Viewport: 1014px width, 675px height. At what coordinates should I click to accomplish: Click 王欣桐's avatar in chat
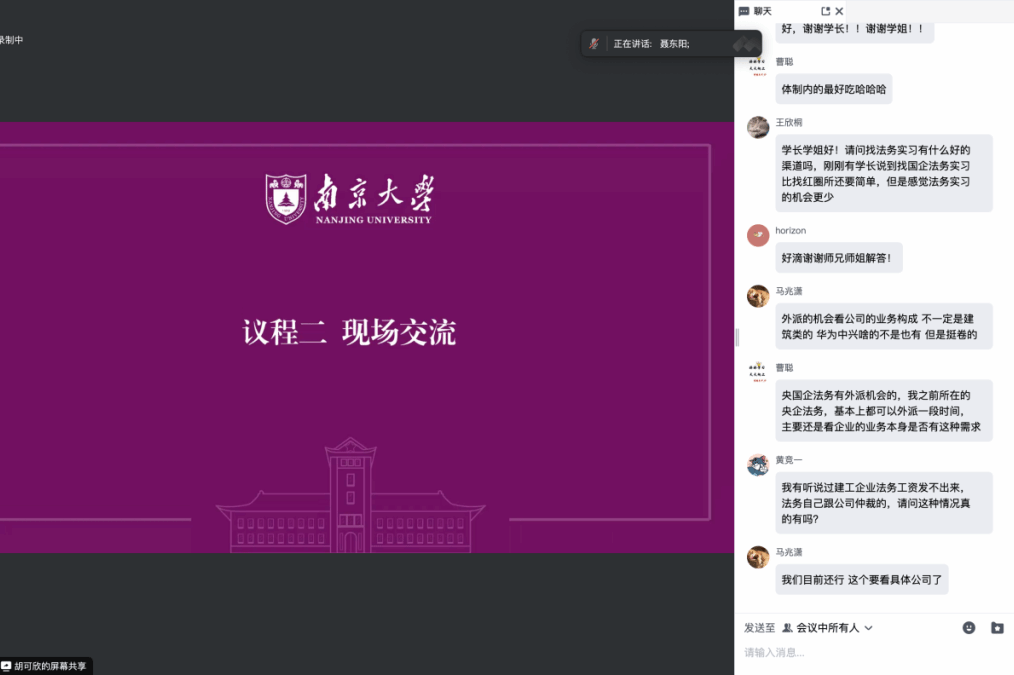point(758,127)
